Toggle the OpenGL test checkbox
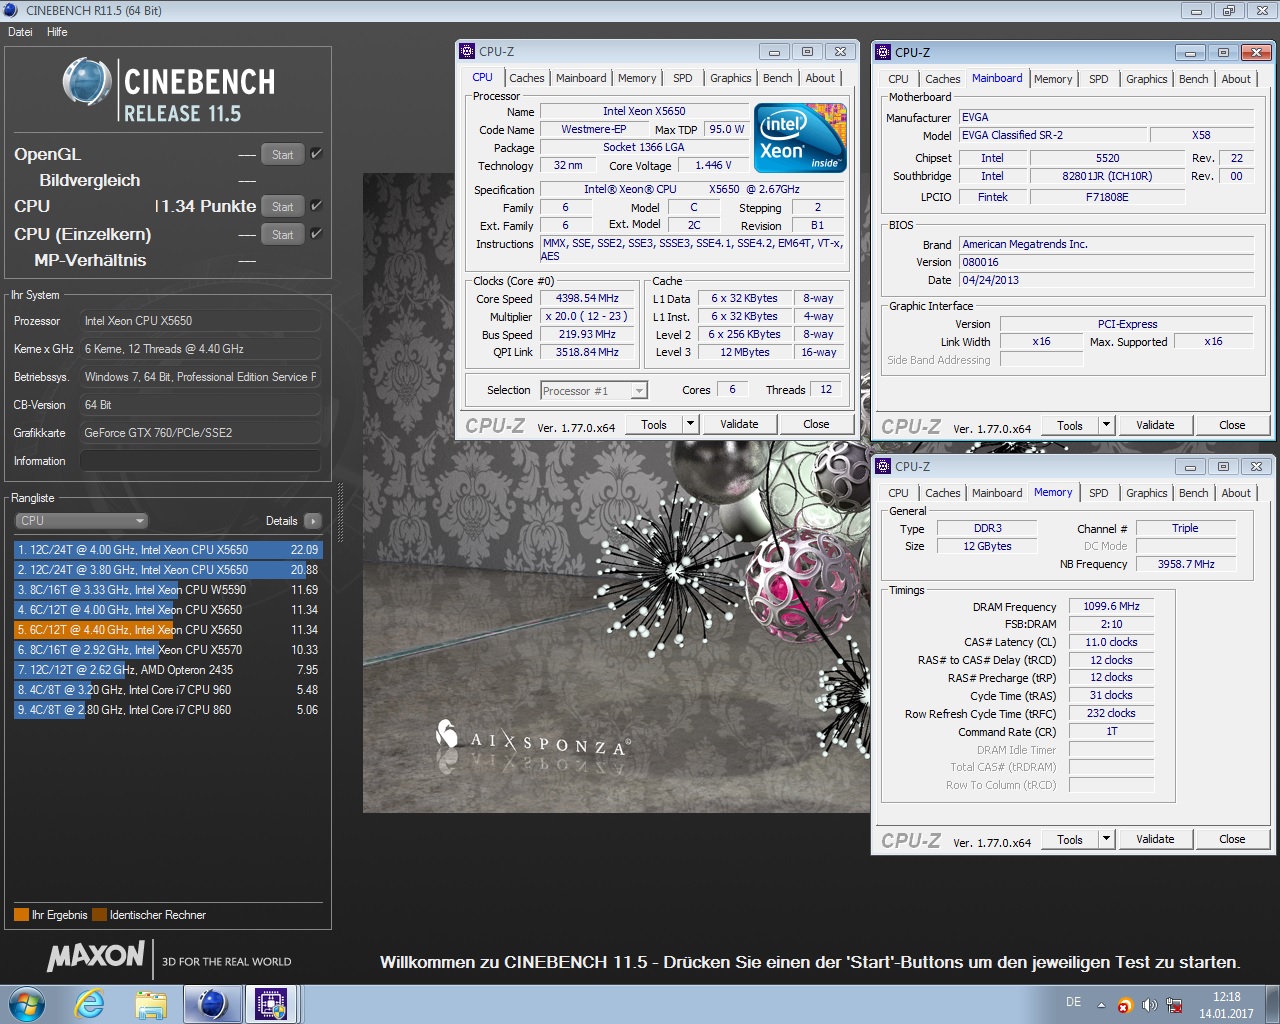This screenshot has width=1280, height=1024. click(316, 154)
